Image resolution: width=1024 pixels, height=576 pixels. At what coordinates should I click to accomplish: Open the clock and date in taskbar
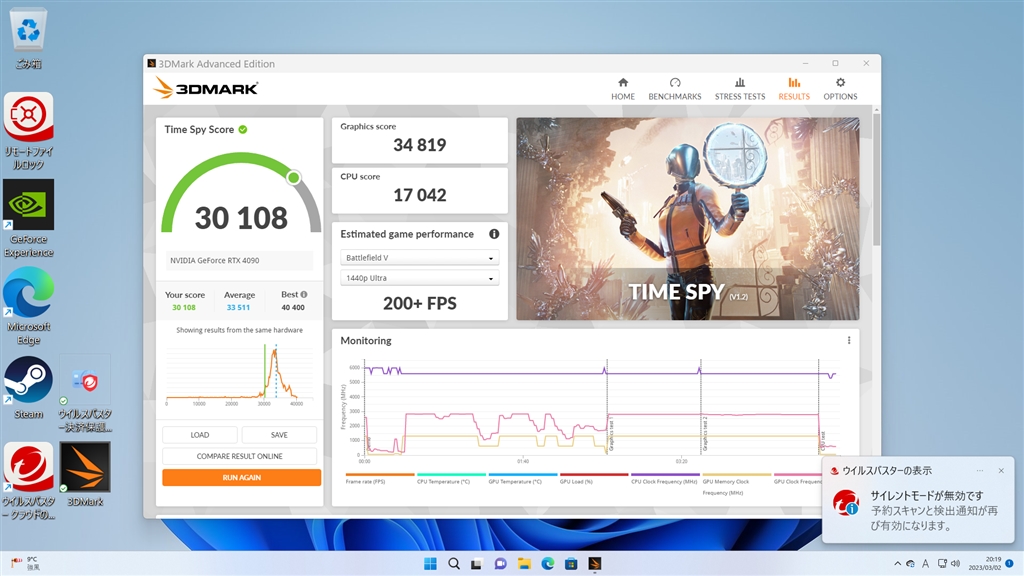[985, 563]
